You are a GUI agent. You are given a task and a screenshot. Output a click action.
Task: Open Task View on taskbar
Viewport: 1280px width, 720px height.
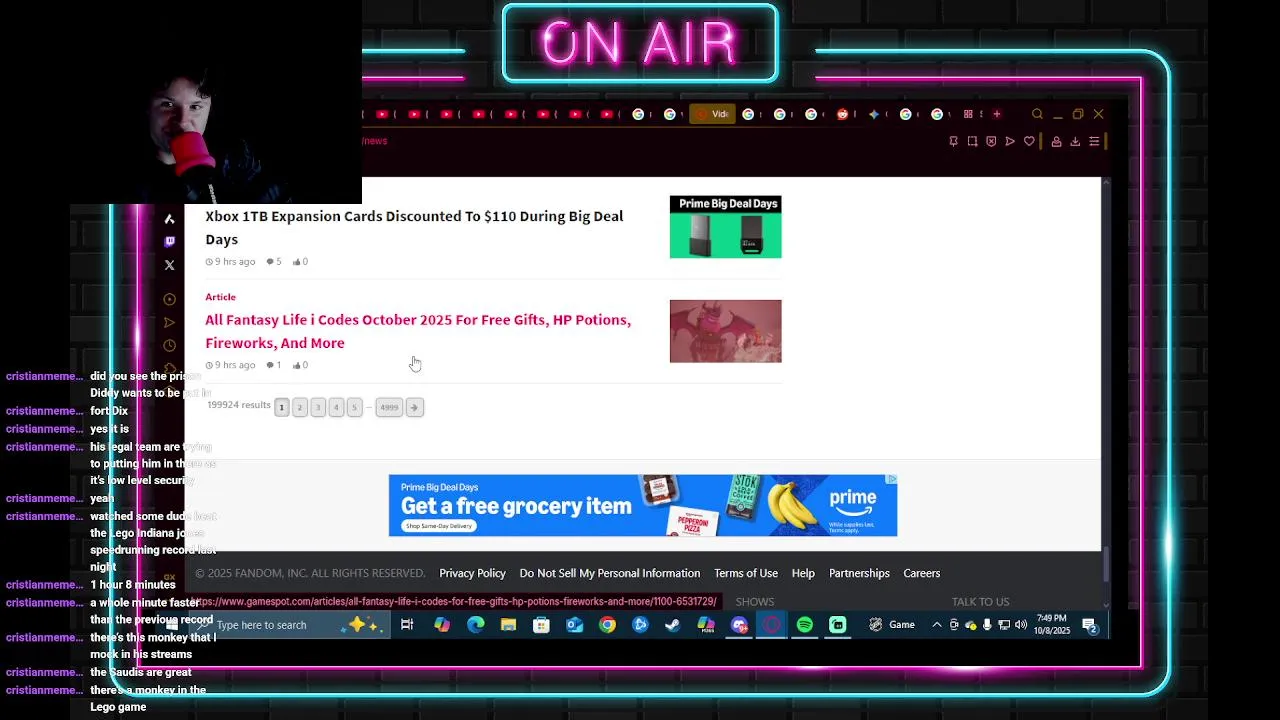coord(407,625)
